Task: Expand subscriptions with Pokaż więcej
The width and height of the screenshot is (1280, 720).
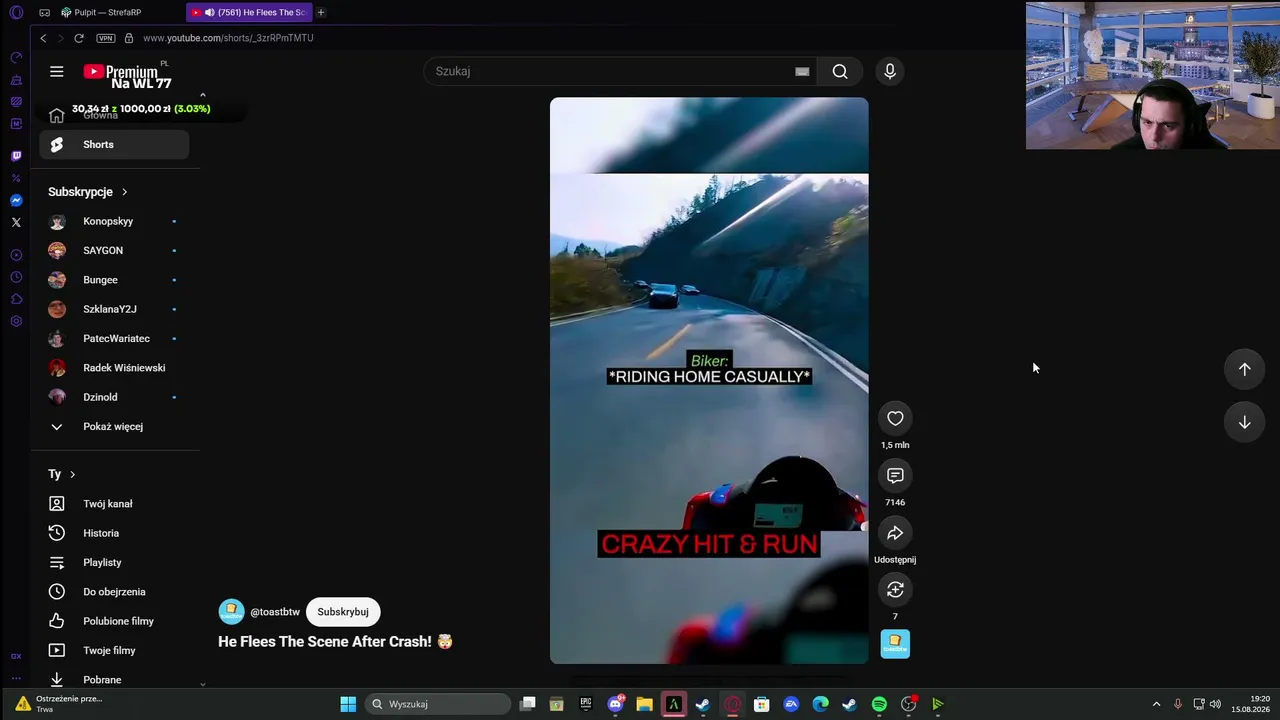Action: [114, 427]
